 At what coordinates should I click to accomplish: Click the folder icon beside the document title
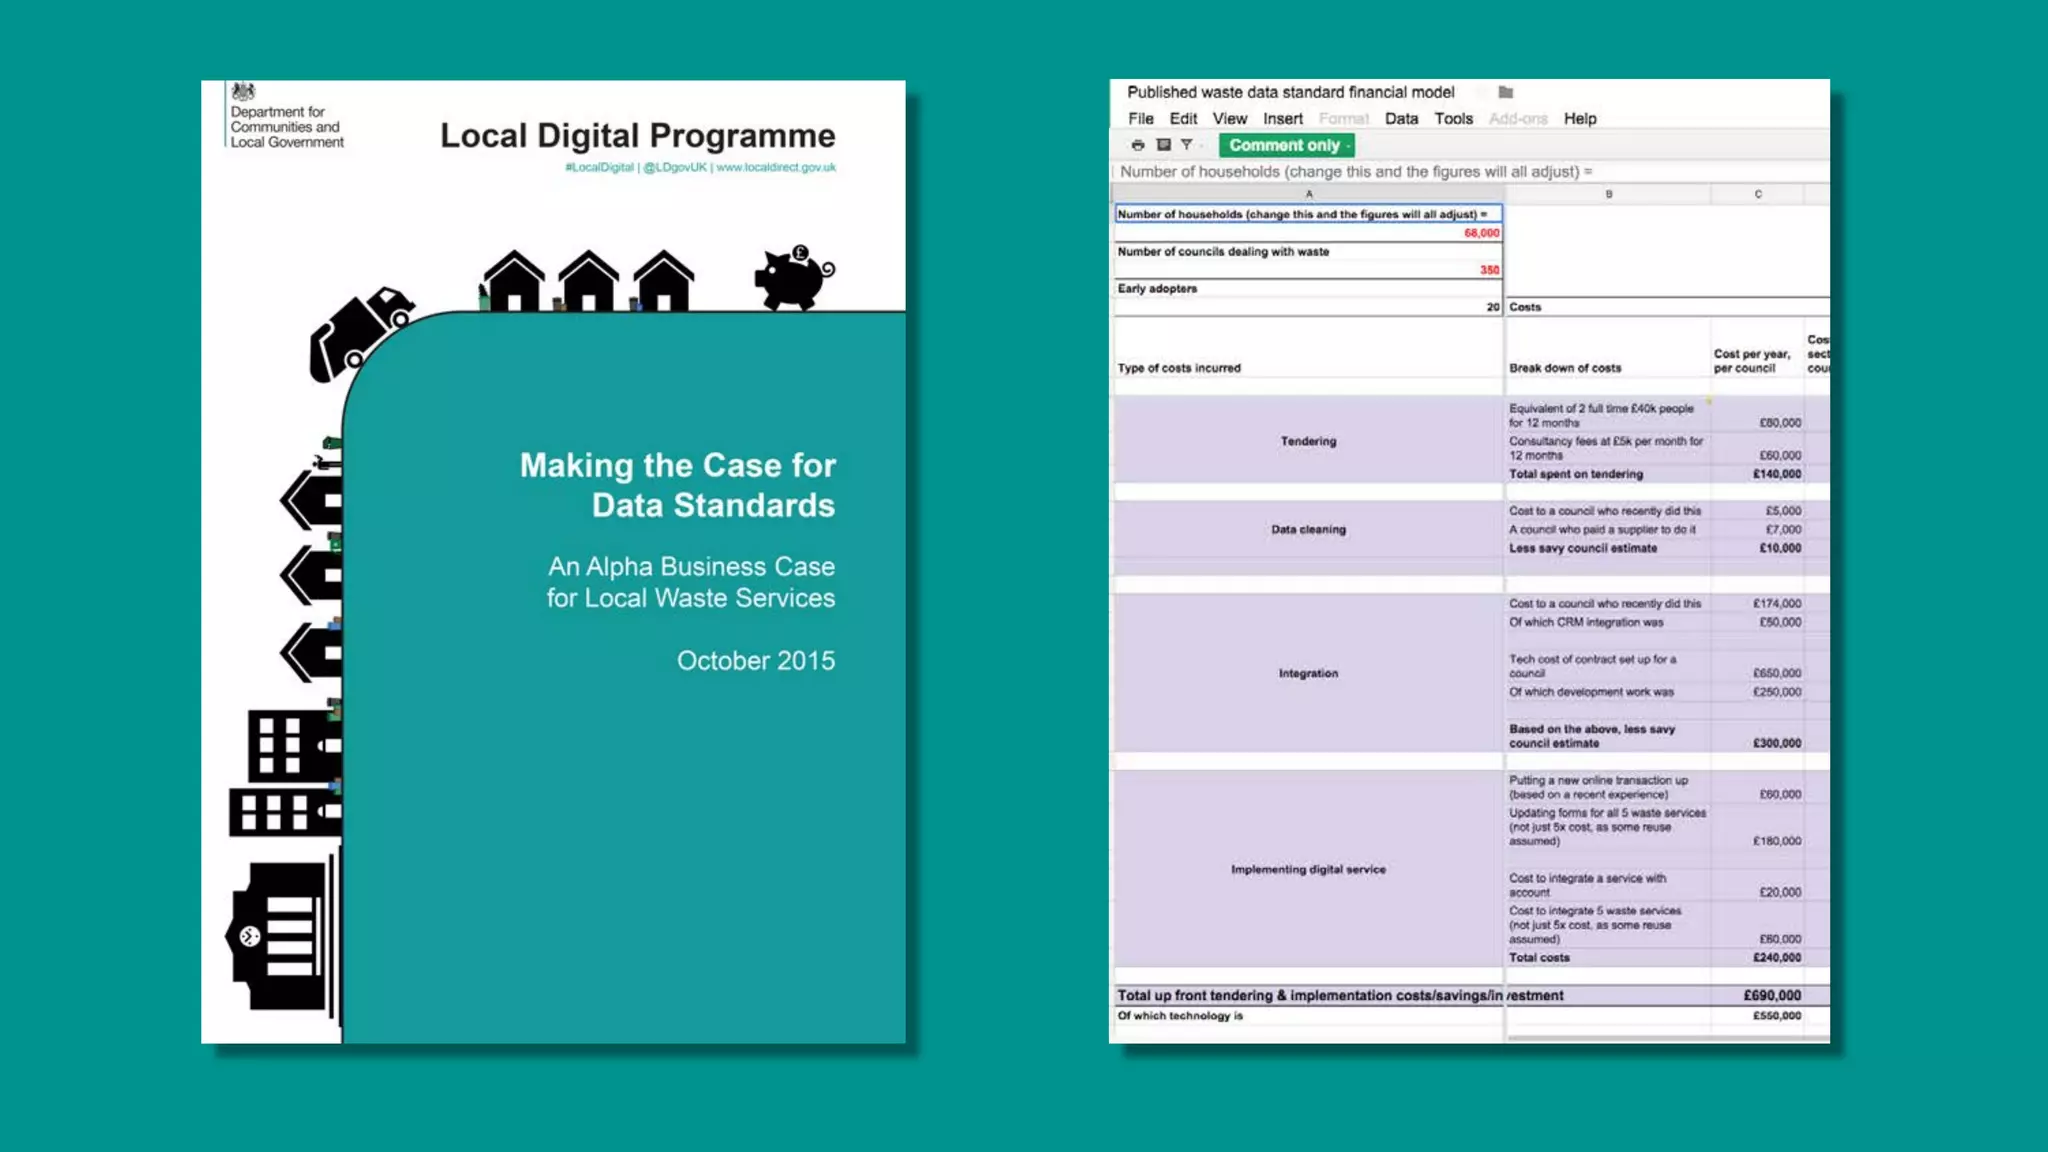[x=1505, y=92]
